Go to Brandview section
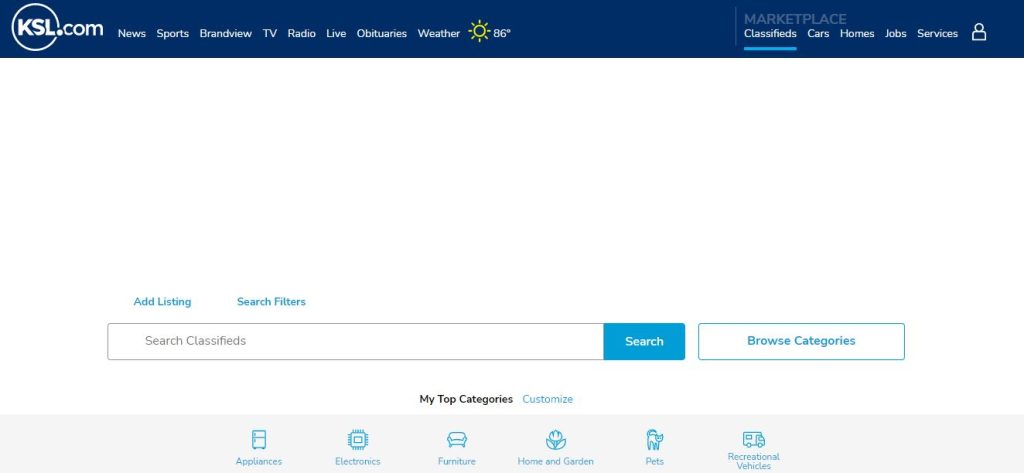Image resolution: width=1024 pixels, height=473 pixels. pyautogui.click(x=225, y=33)
